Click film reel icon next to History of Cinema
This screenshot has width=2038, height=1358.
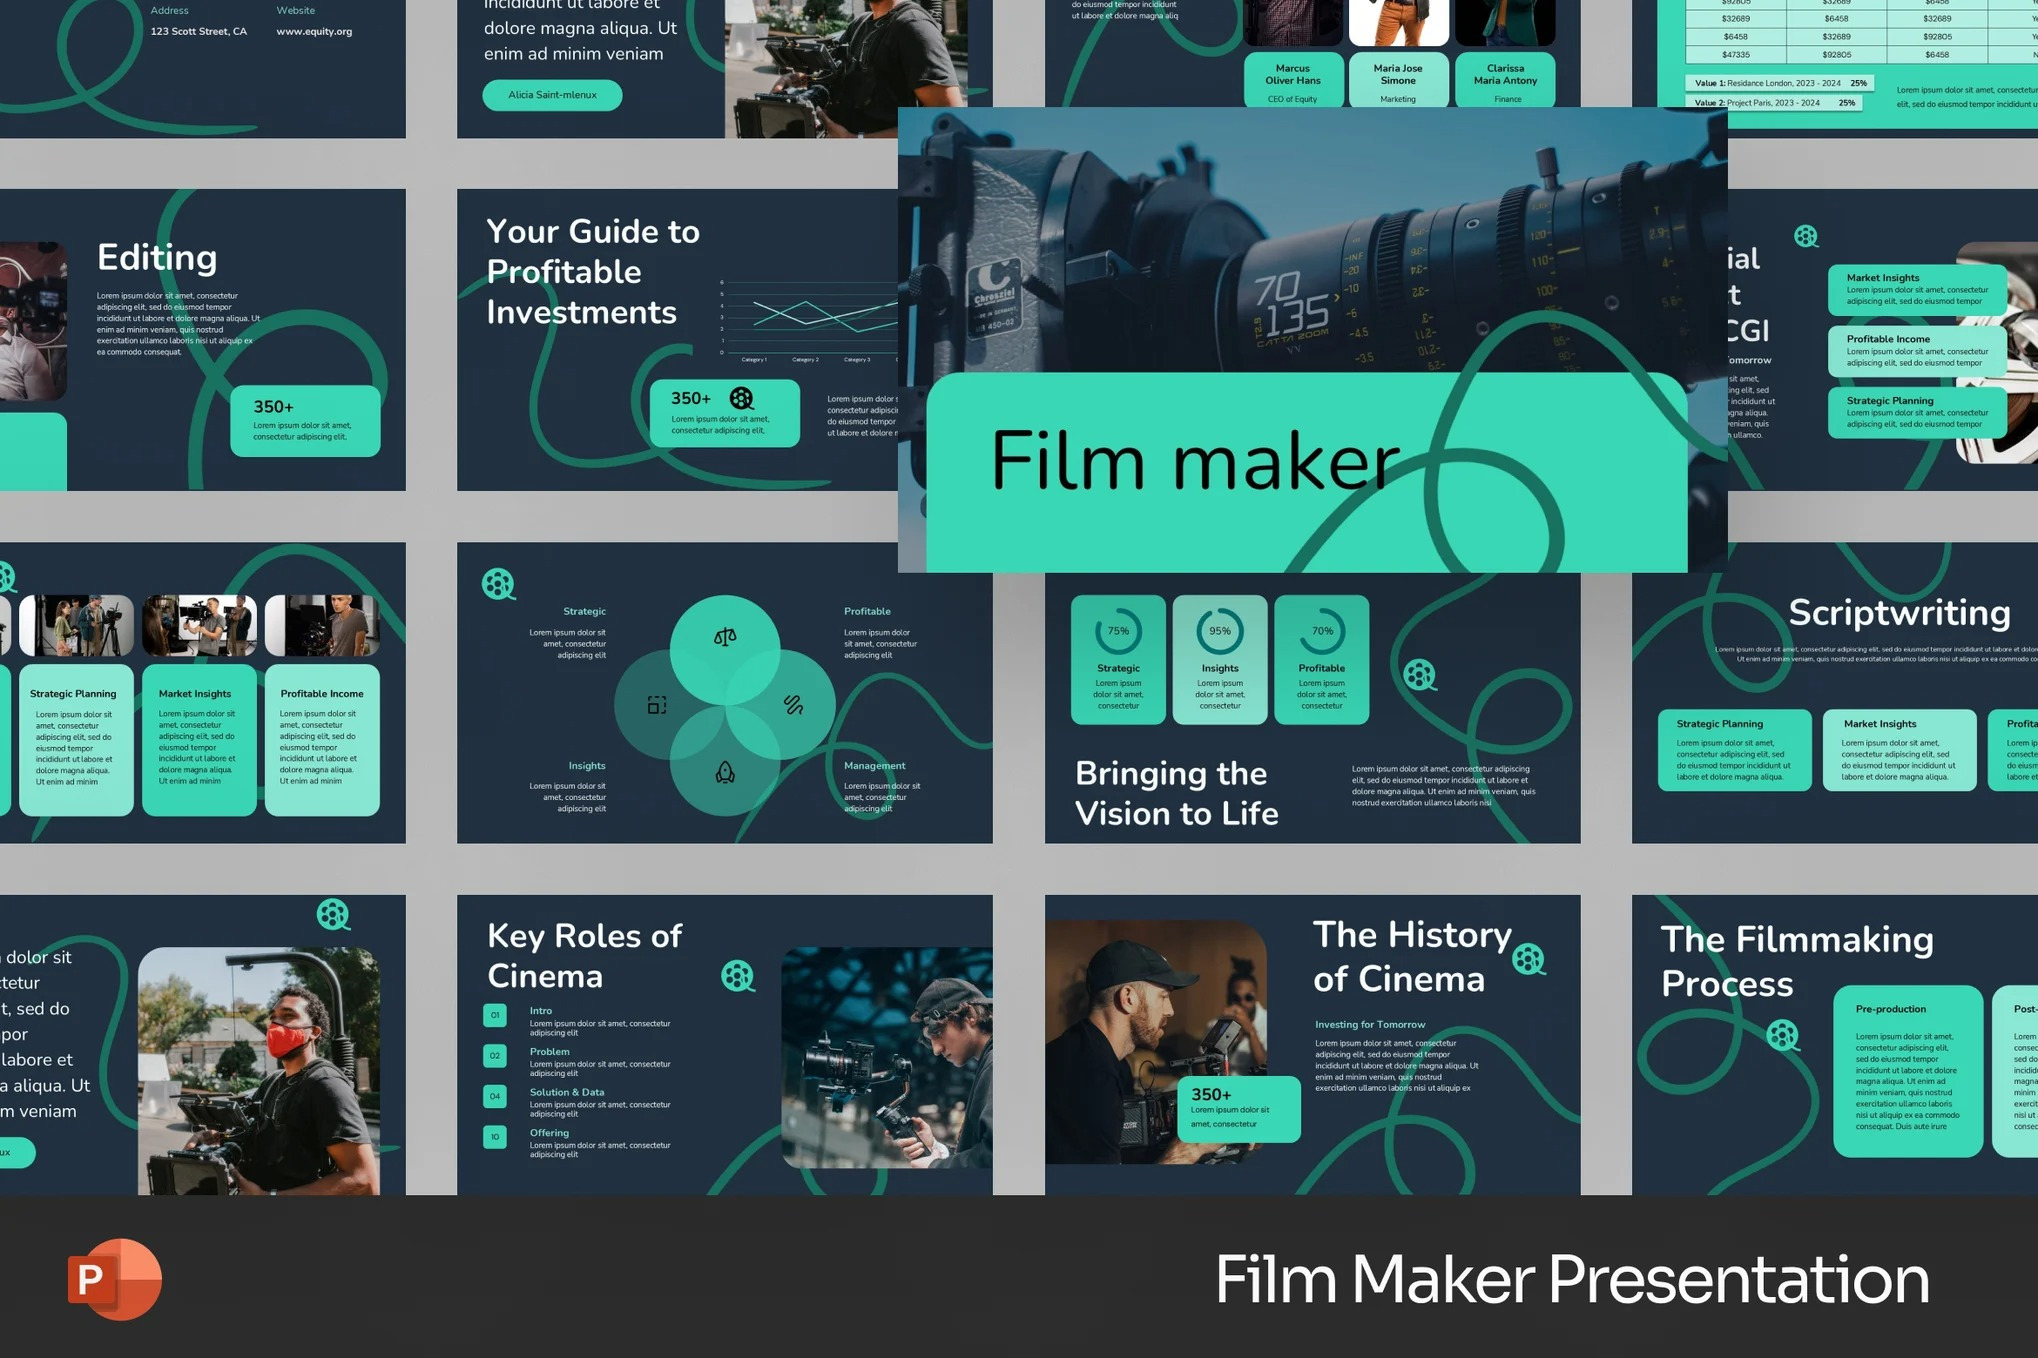(1527, 959)
